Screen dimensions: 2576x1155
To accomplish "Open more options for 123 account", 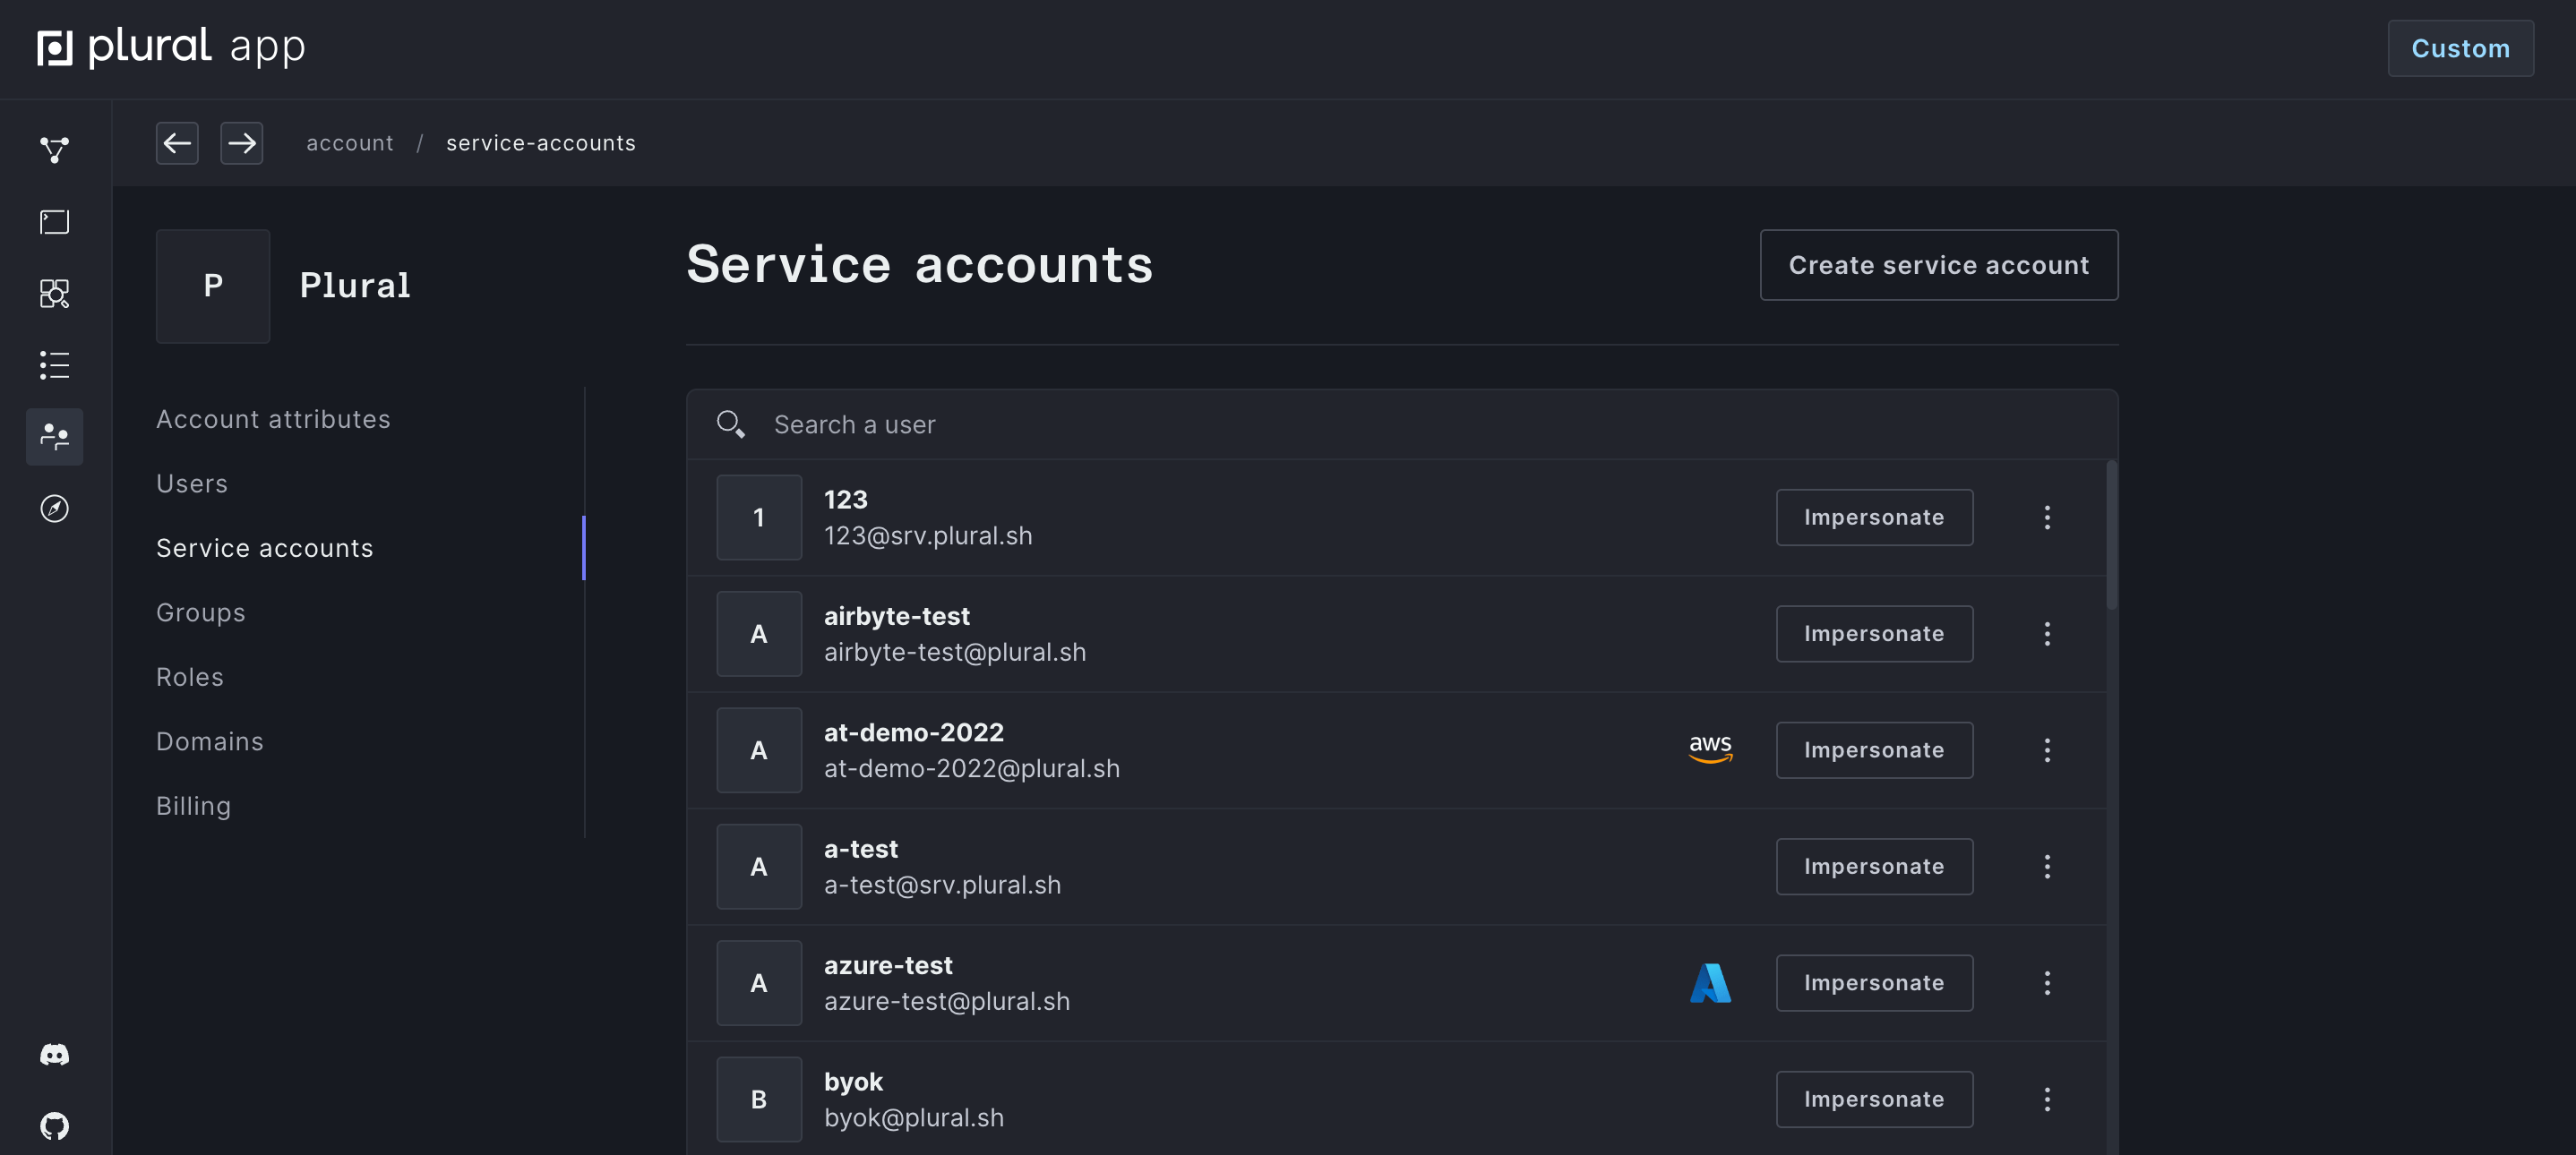I will [2046, 517].
